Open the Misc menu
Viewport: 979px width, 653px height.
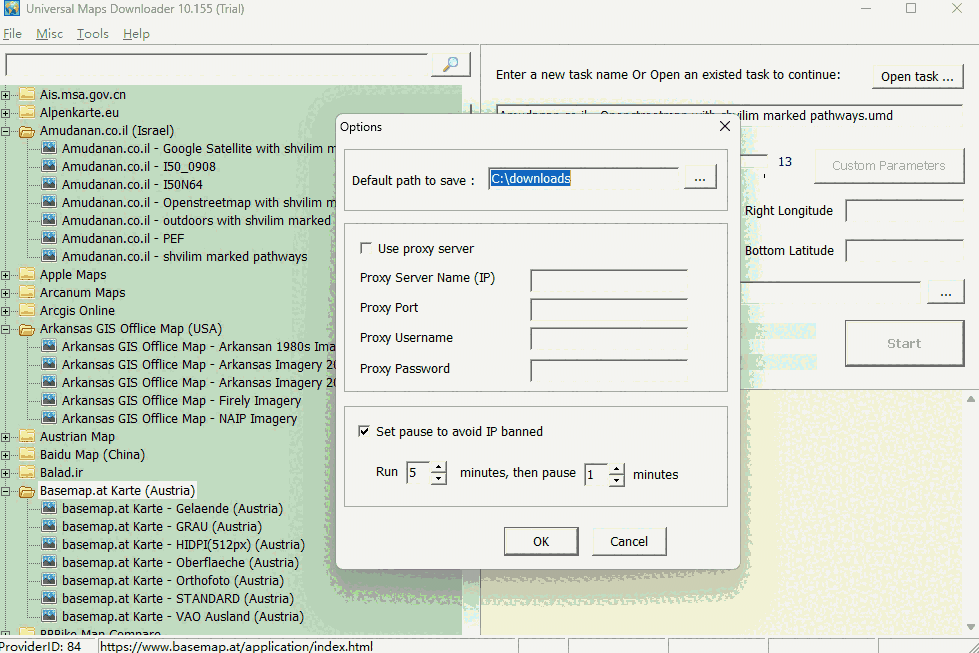pos(49,33)
